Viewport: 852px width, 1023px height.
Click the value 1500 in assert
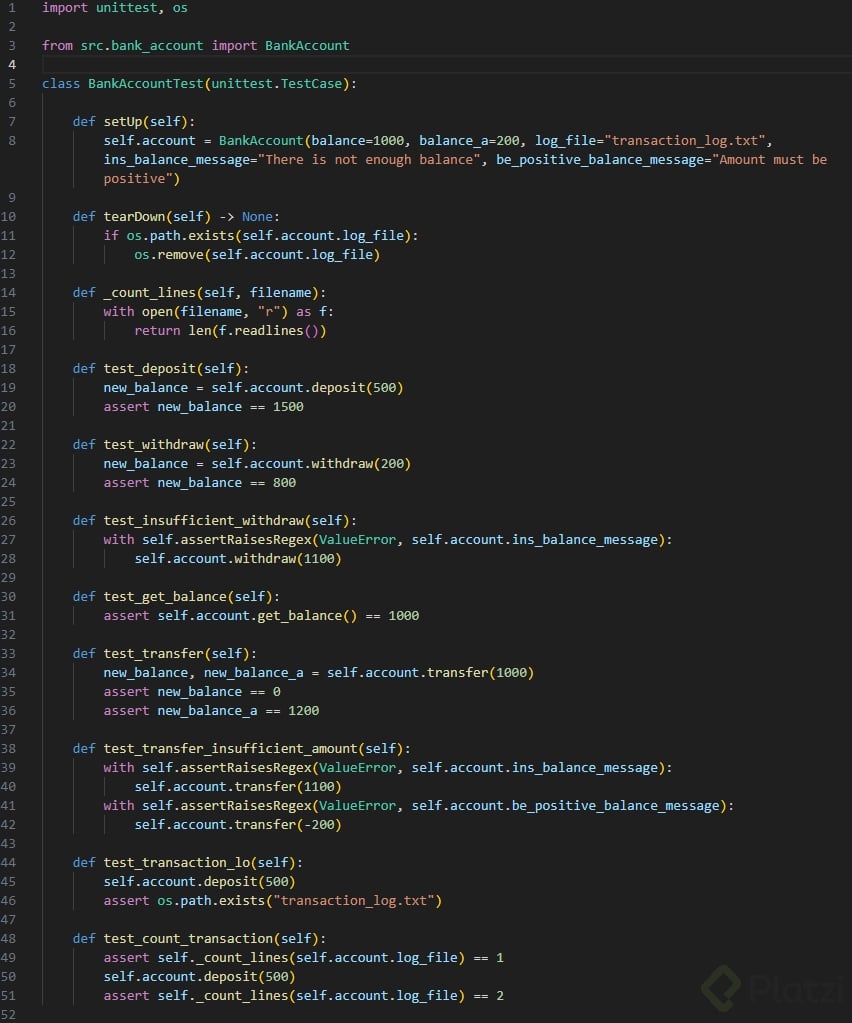tap(288, 406)
